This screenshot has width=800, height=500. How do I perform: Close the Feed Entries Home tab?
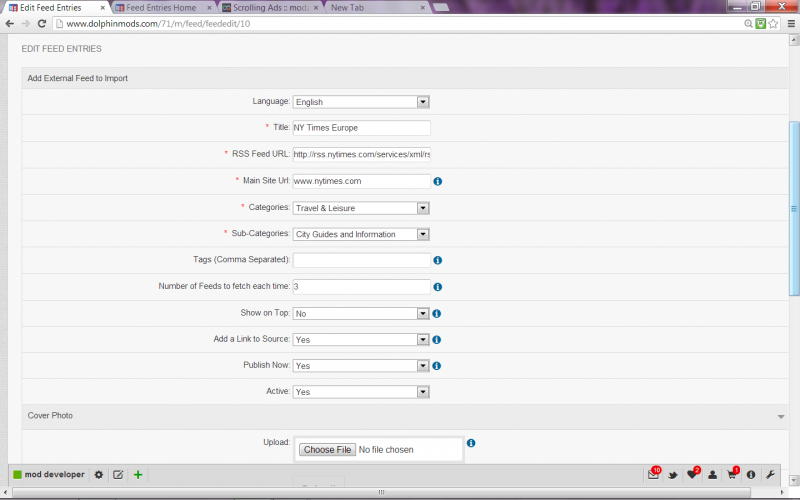tap(209, 8)
